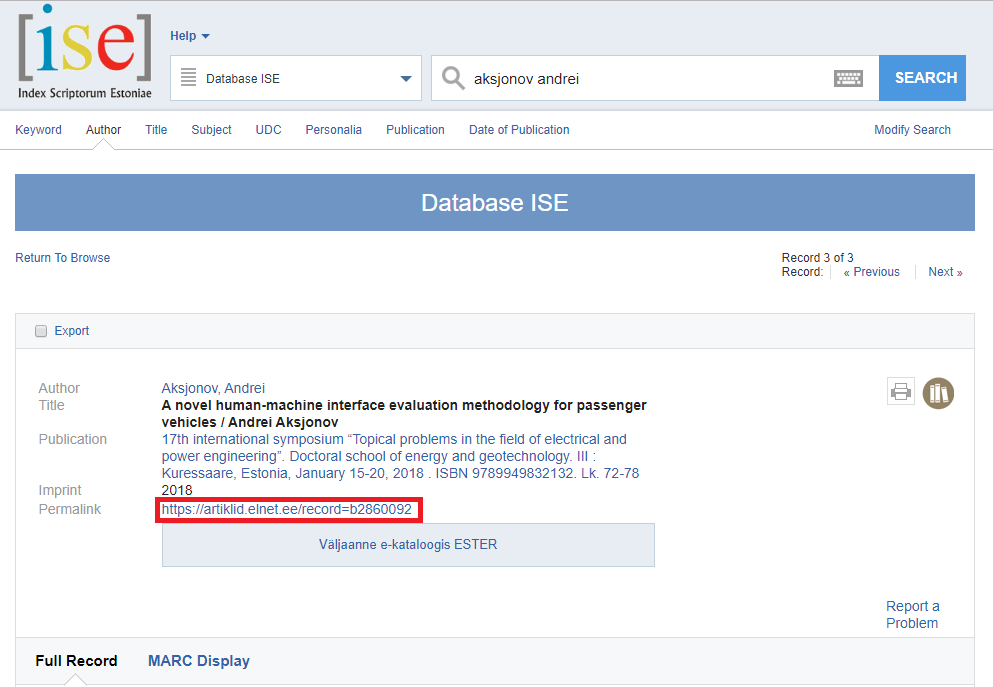The height and width of the screenshot is (687, 993).
Task: Open the Database ISE dropdown selector
Action: (296, 78)
